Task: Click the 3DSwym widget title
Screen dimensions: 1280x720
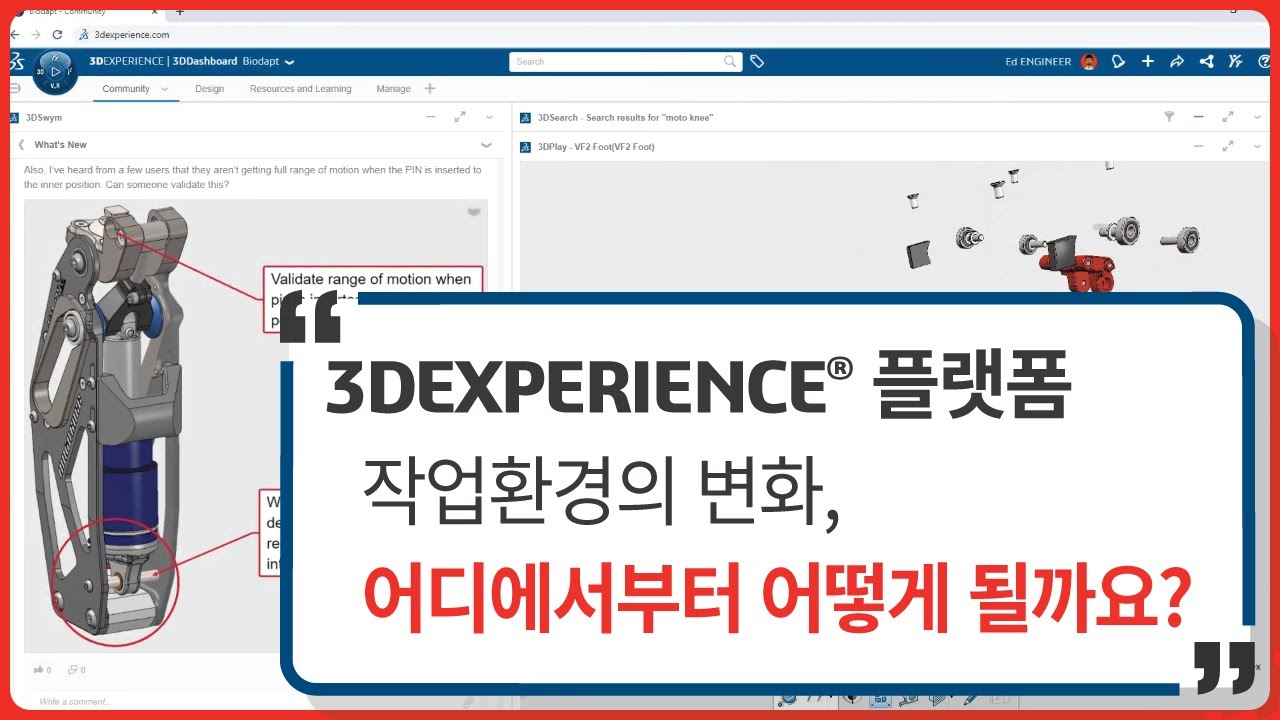Action: tap(43, 117)
